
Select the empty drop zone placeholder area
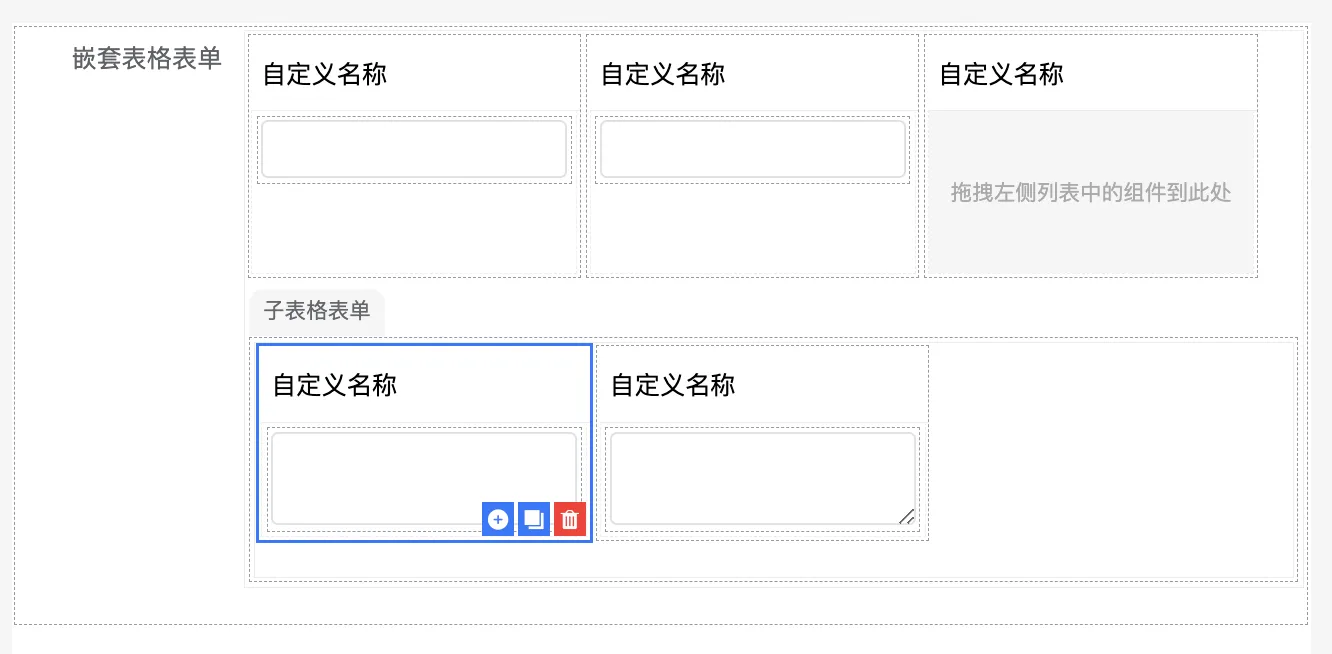pyautogui.click(x=1090, y=193)
